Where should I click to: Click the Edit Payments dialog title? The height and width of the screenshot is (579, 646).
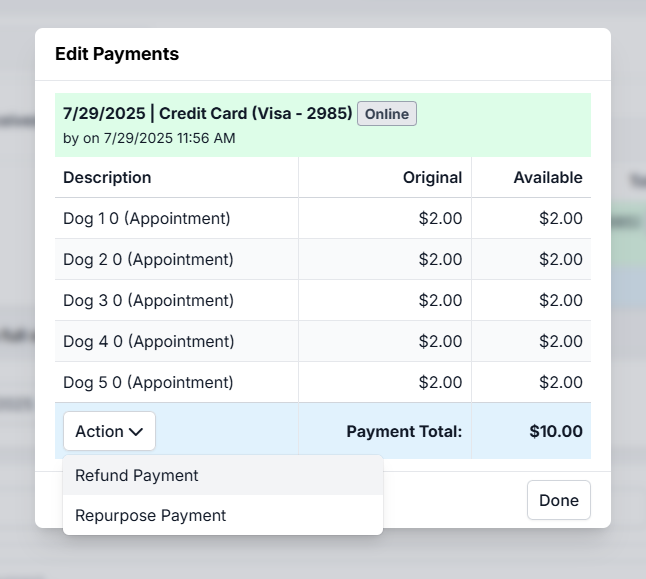point(117,54)
